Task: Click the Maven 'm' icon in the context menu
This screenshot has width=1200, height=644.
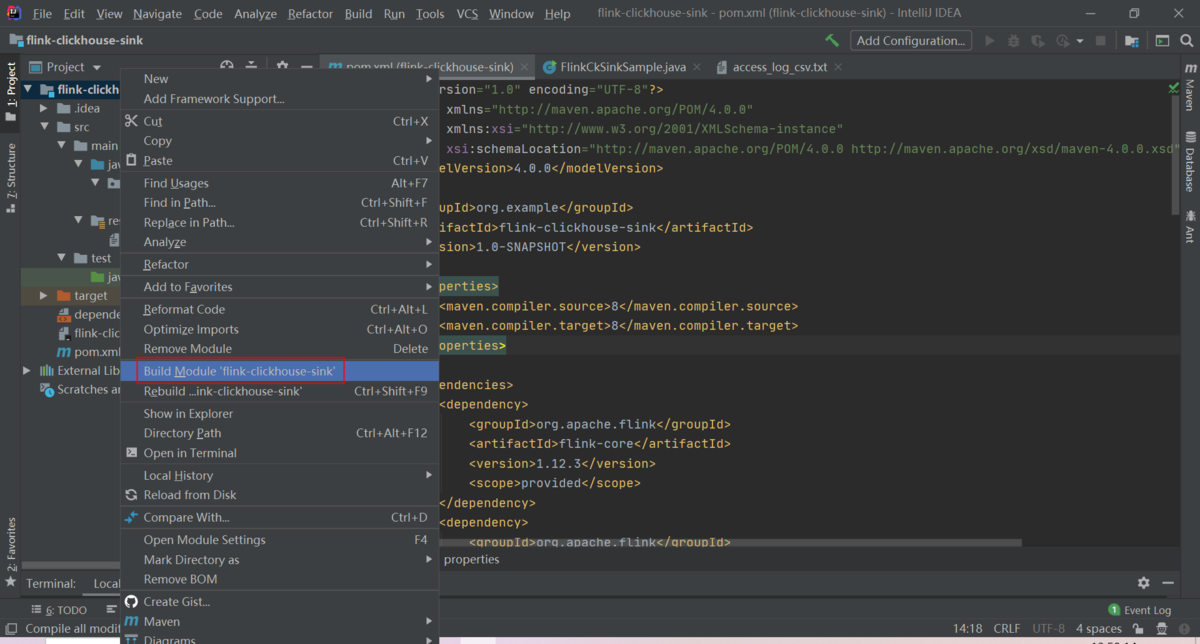Action: (x=131, y=622)
